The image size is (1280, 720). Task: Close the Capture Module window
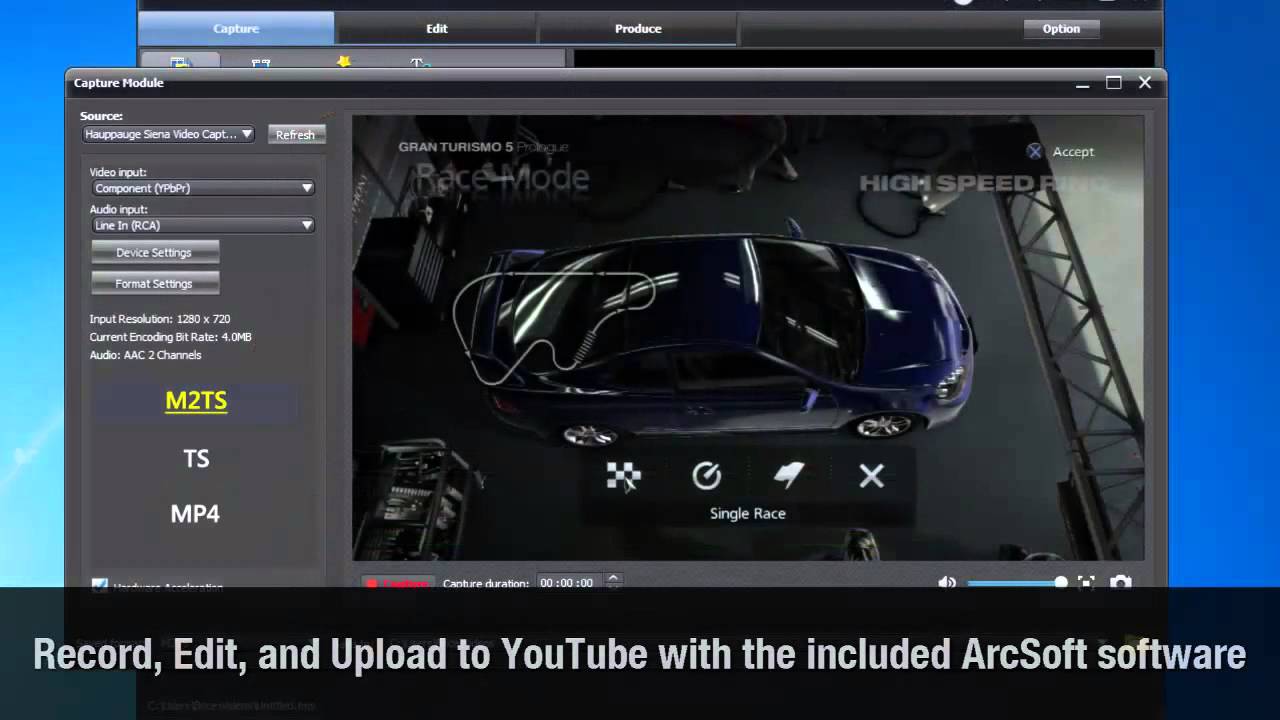pos(1145,83)
